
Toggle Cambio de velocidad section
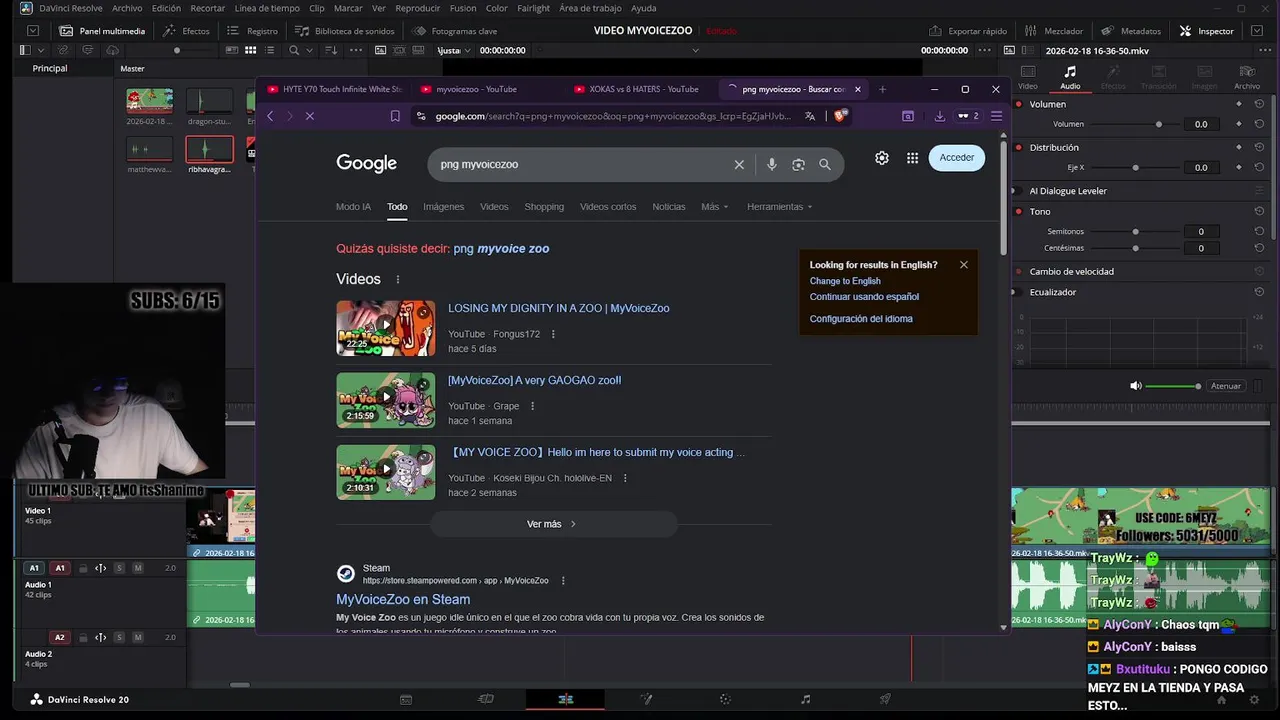(1019, 271)
